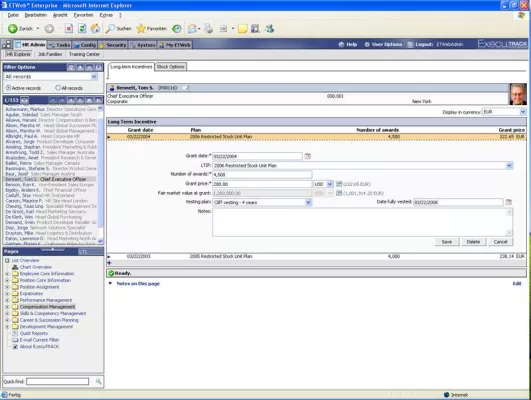
Task: Expand the Compensation Management folder
Action: 7,307
